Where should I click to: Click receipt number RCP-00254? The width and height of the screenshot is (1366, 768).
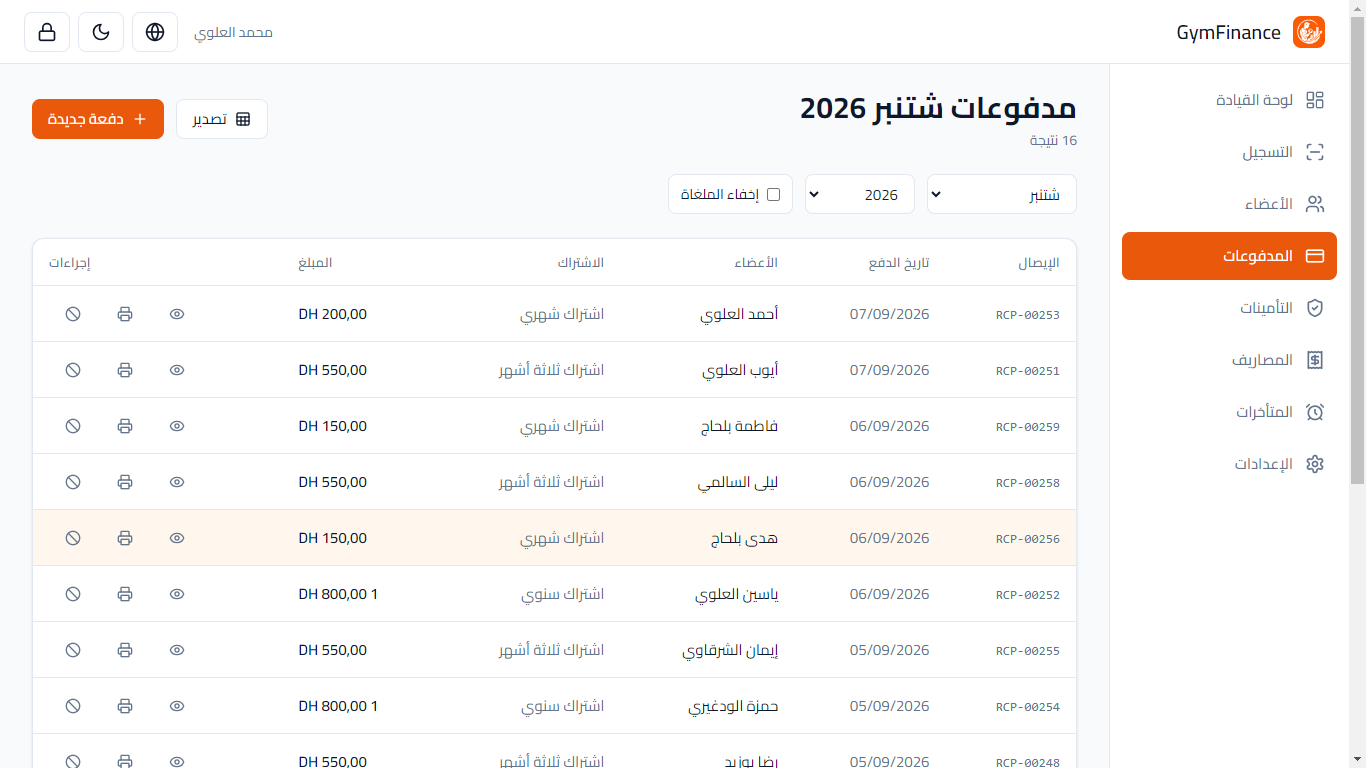click(1028, 707)
